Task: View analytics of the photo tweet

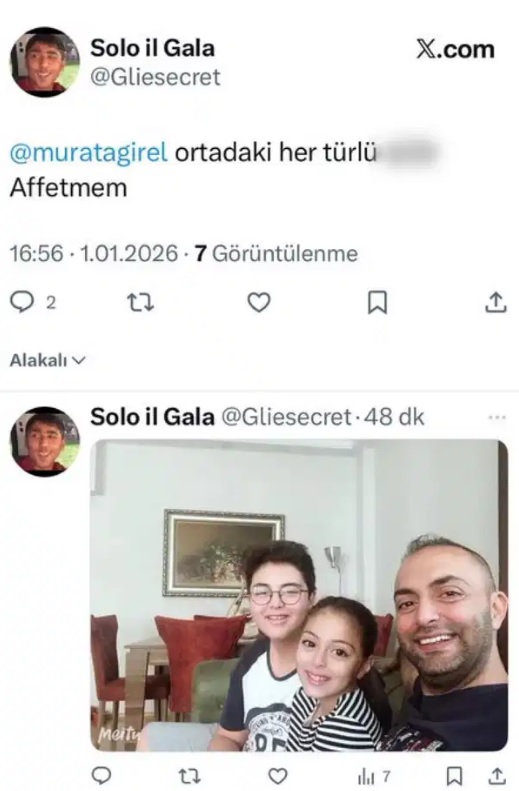Action: point(374,776)
